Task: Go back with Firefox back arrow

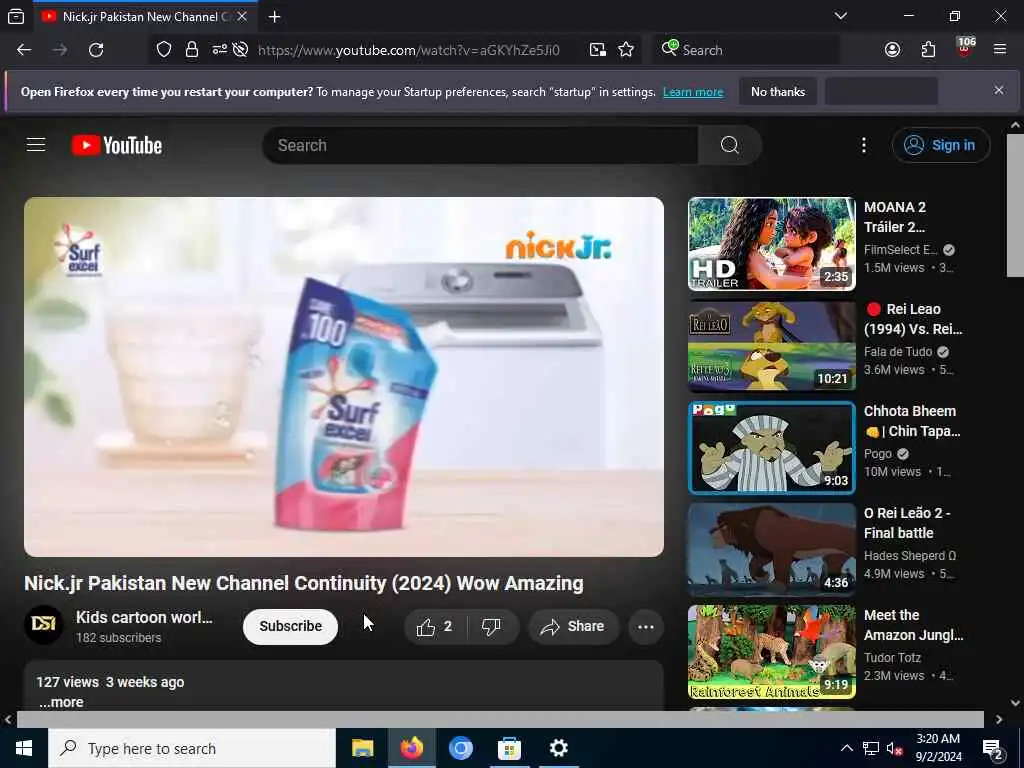Action: tap(24, 50)
